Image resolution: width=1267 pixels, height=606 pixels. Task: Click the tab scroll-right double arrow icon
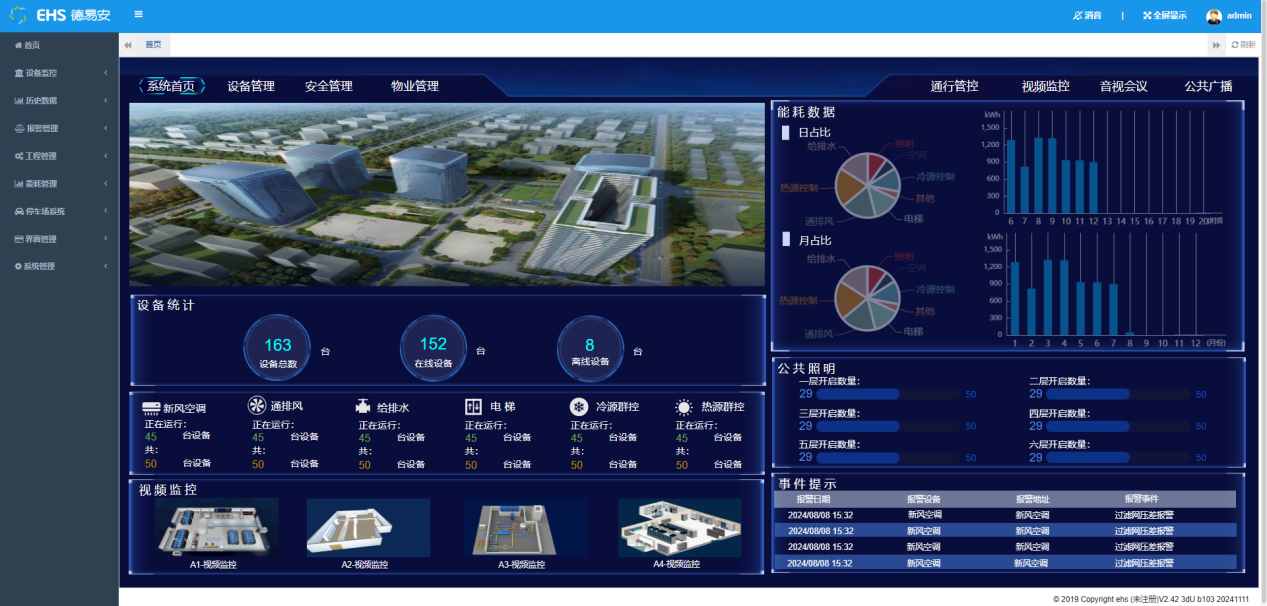[1216, 45]
